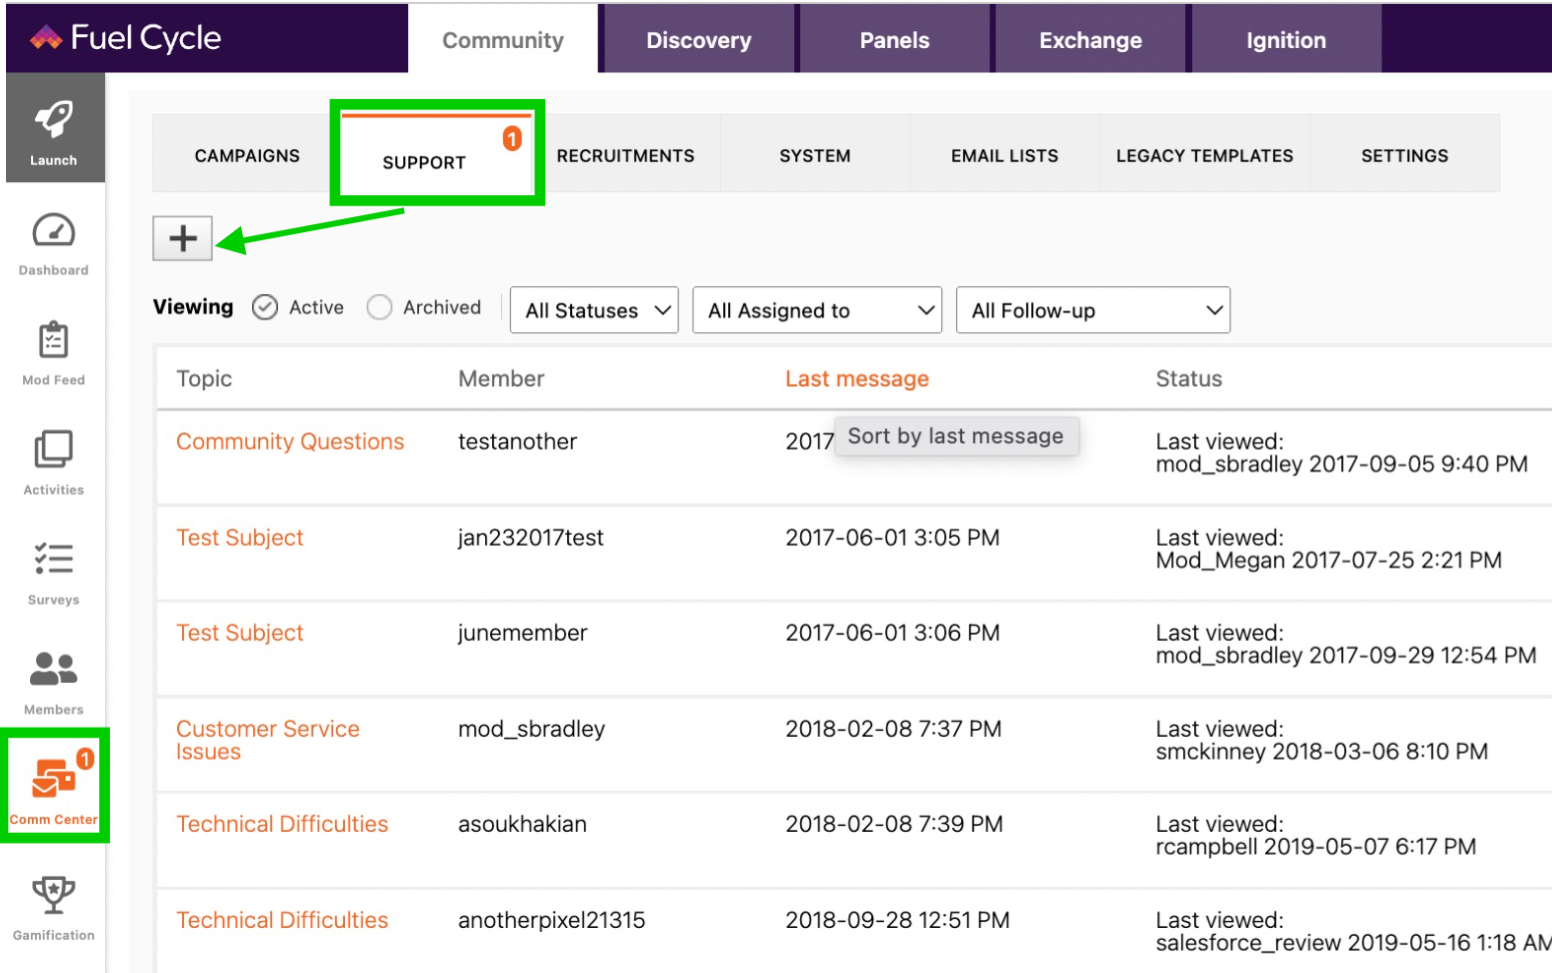Switch to the Discovery top tab
Image resolution: width=1552 pixels, height=973 pixels.
(x=699, y=40)
